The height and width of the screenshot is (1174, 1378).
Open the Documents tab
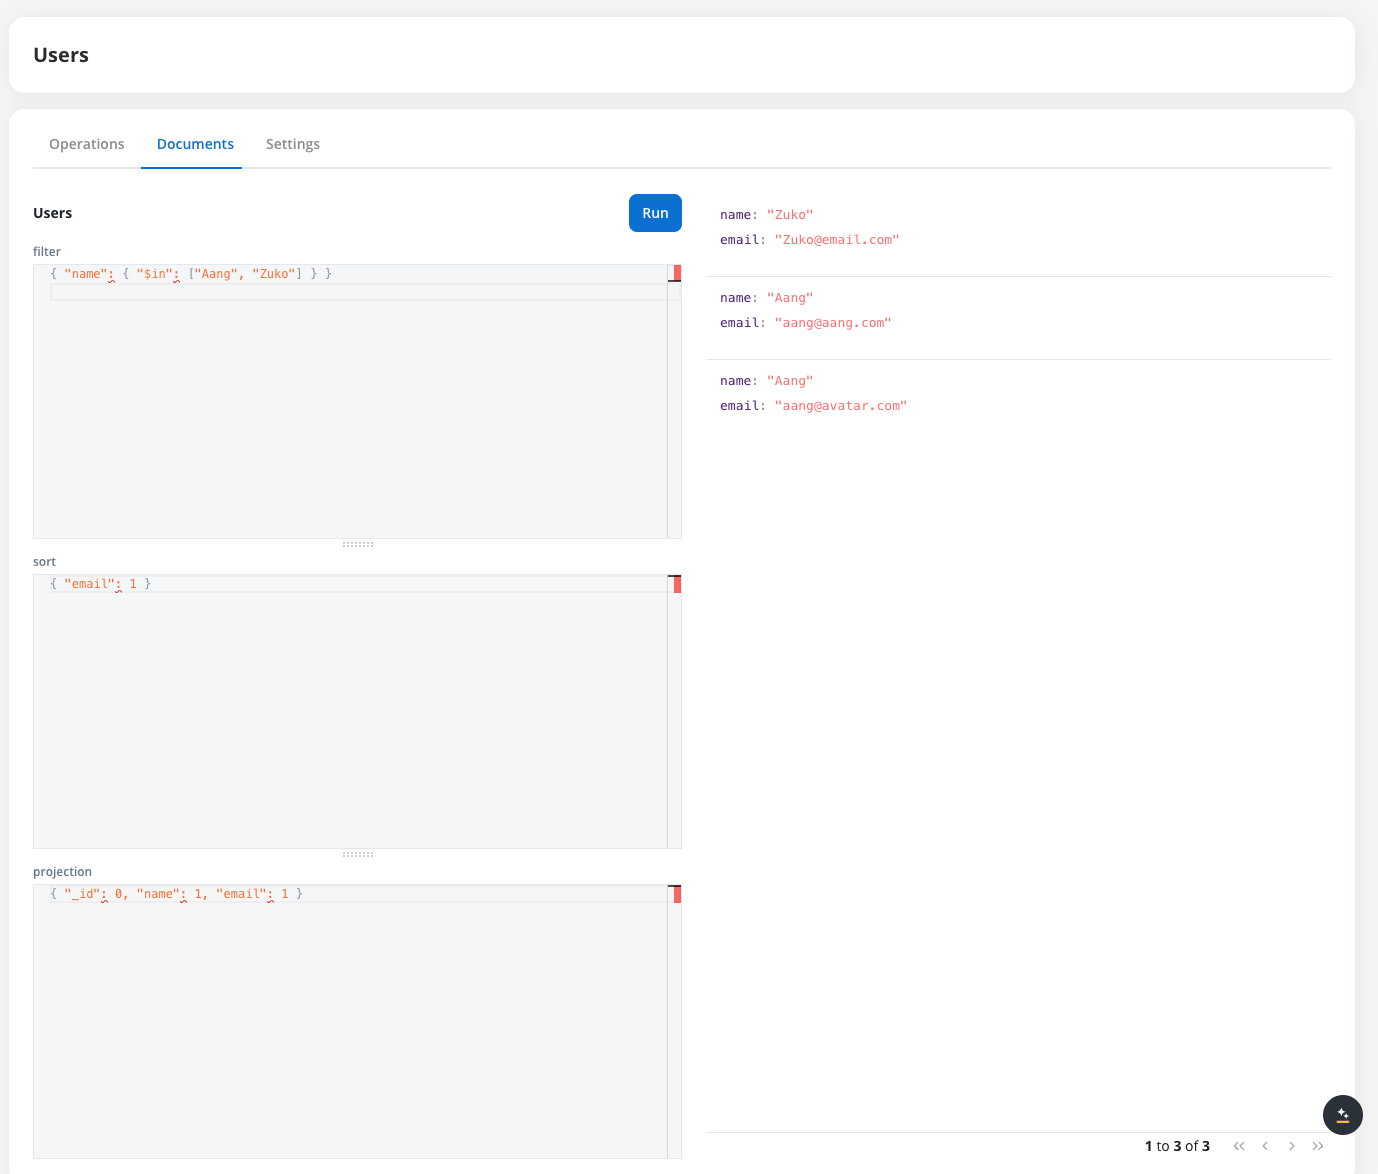[x=195, y=144]
